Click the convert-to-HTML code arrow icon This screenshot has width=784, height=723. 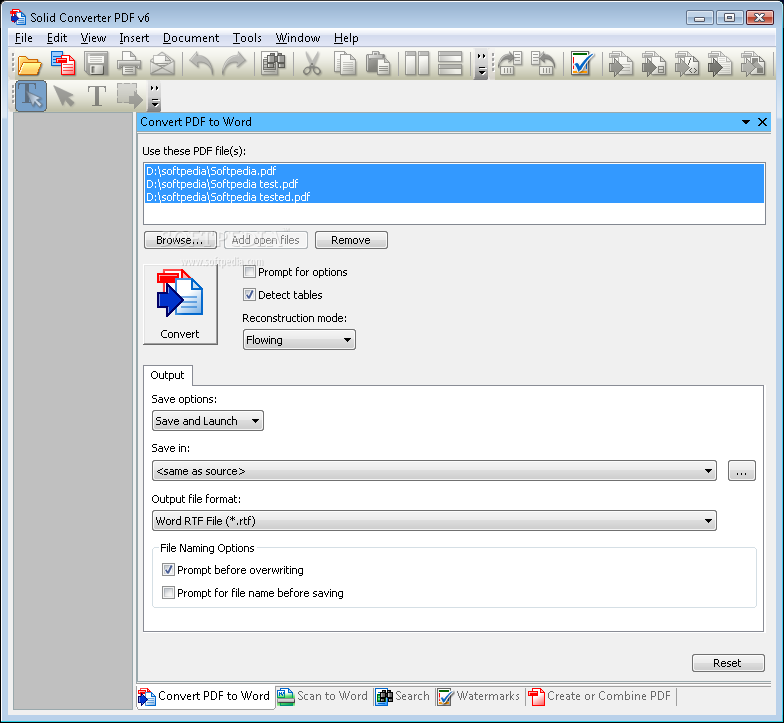[686, 64]
